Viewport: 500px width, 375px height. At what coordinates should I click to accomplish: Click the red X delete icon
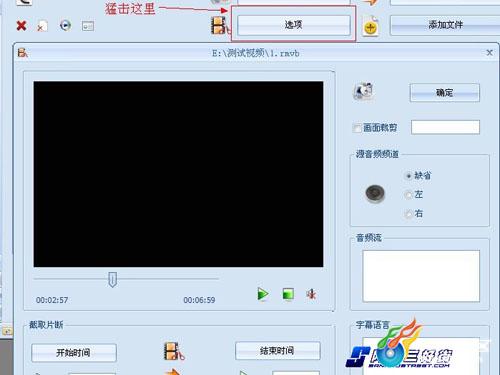point(21,25)
